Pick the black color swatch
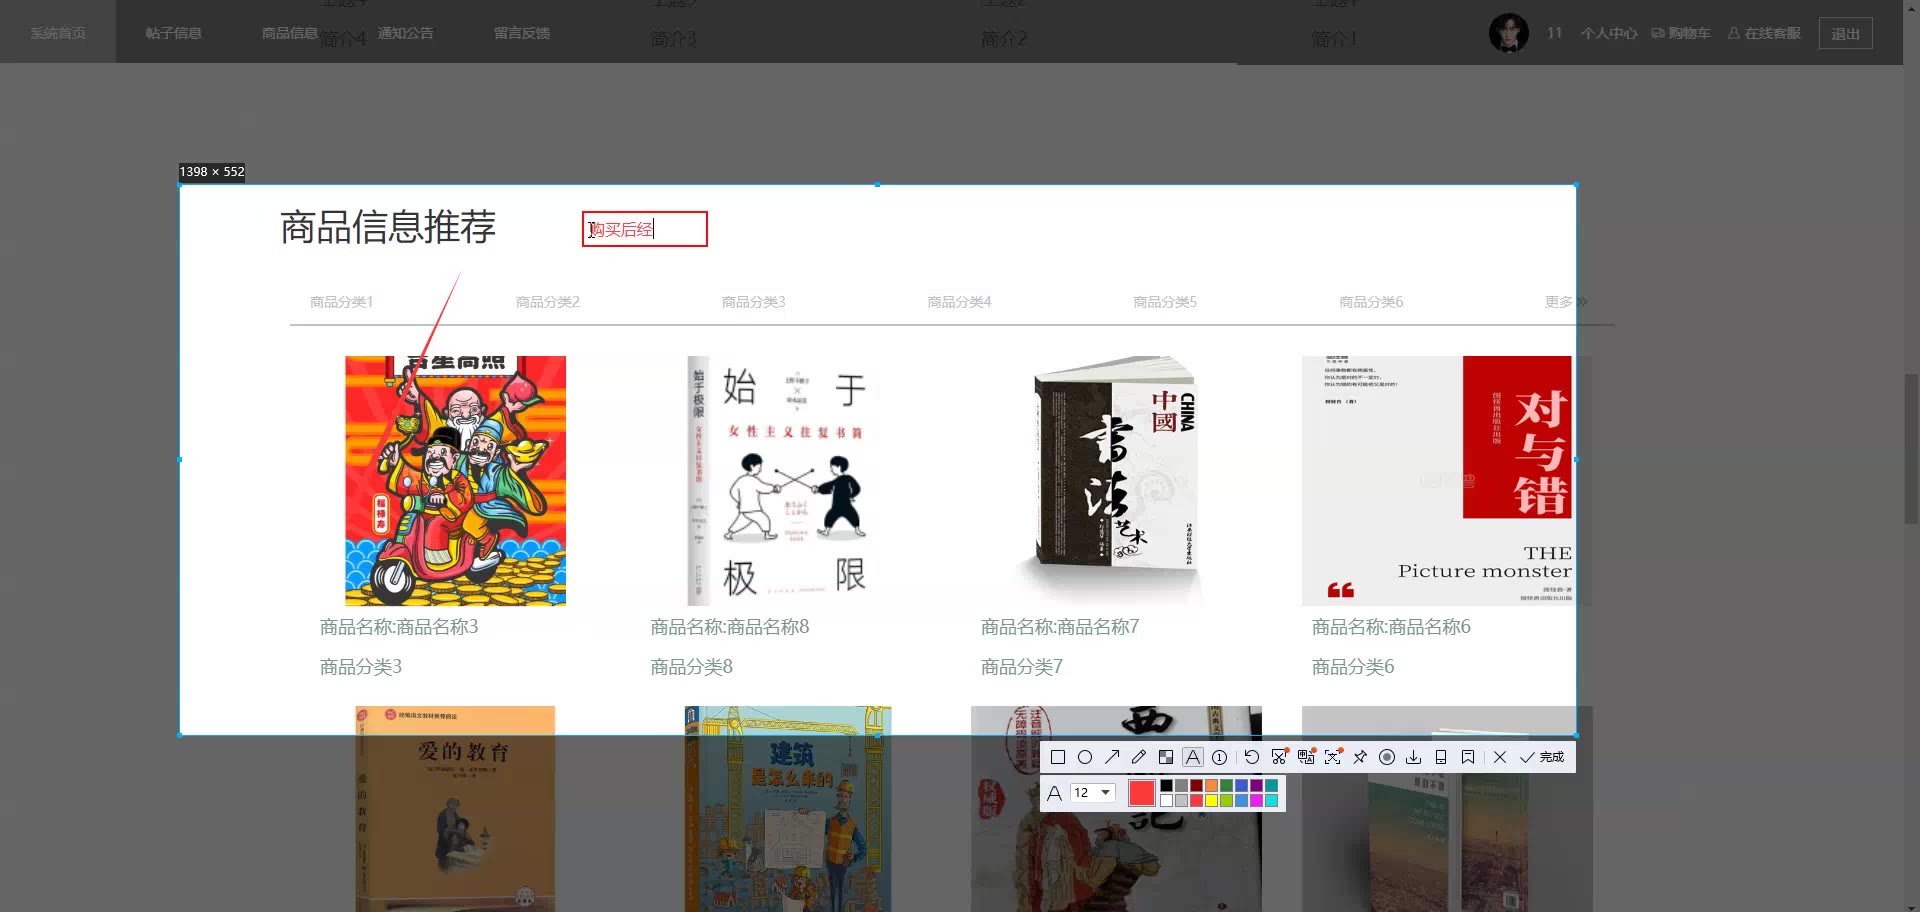This screenshot has width=1920, height=912. 1166,786
